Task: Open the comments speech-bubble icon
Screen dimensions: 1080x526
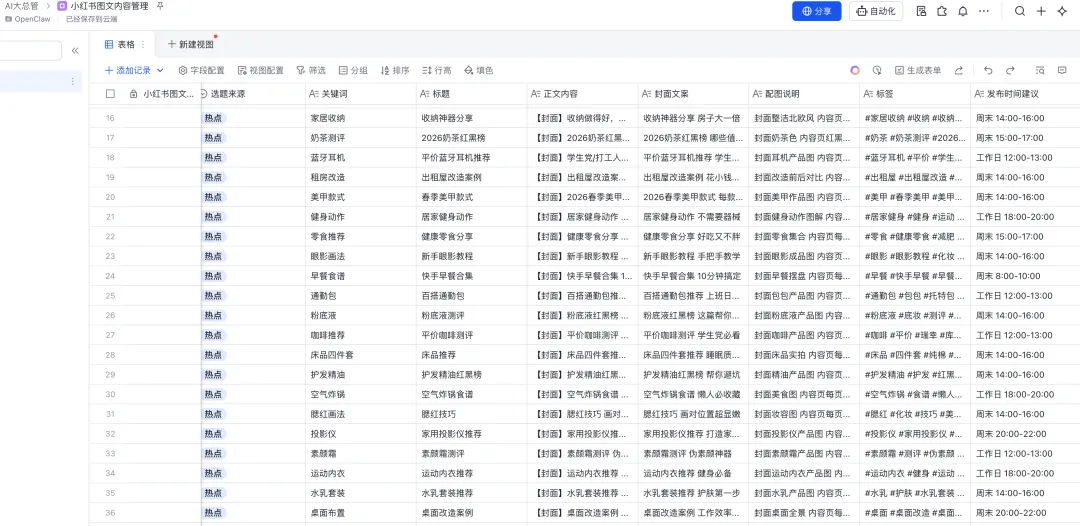Action: [x=1062, y=70]
